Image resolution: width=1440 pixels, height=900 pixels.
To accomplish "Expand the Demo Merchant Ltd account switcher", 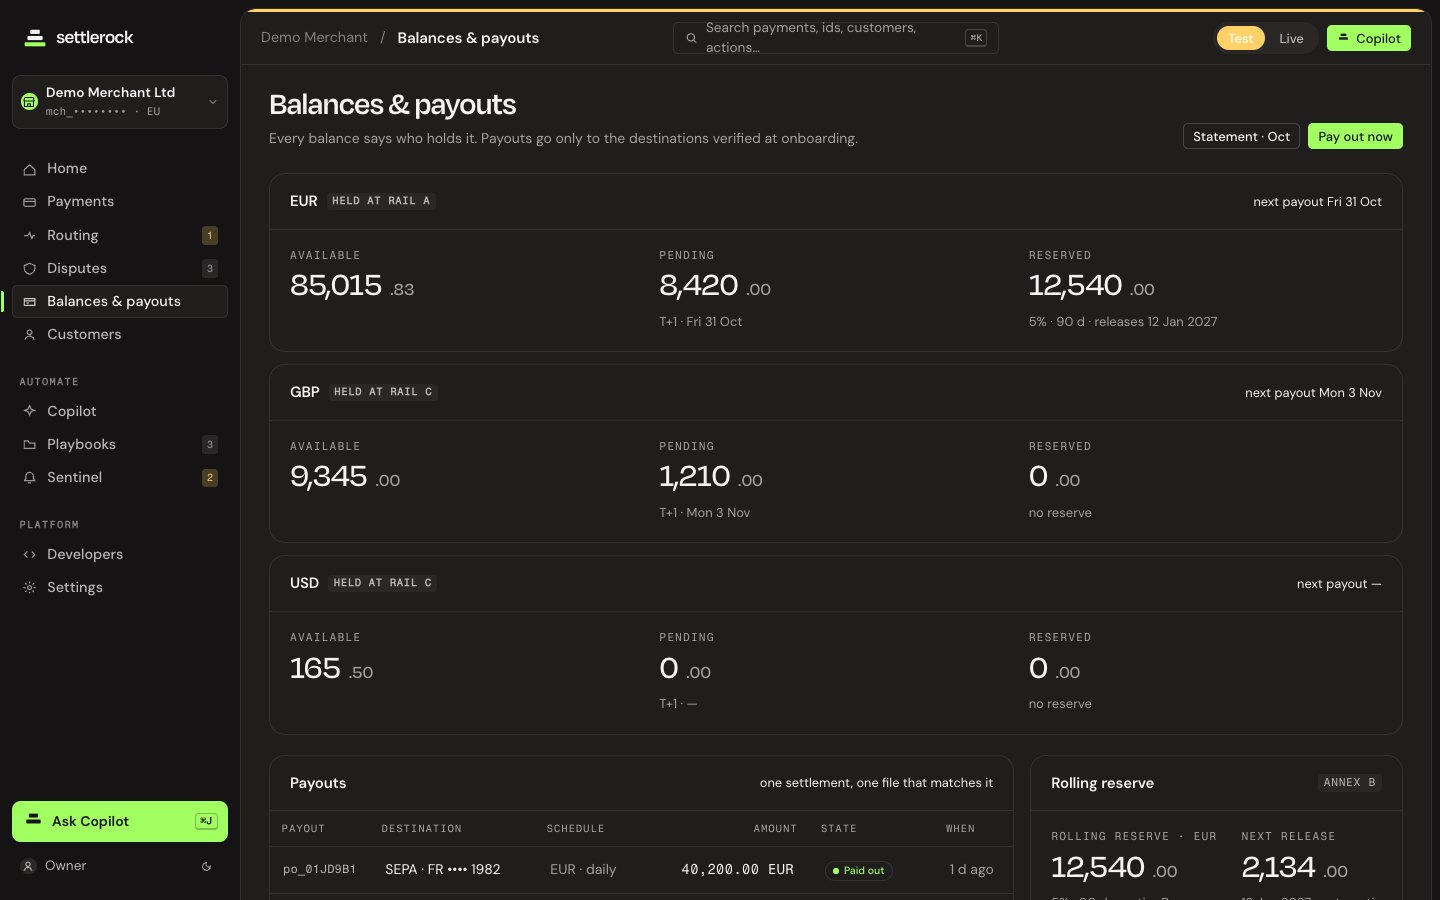I will [x=120, y=102].
